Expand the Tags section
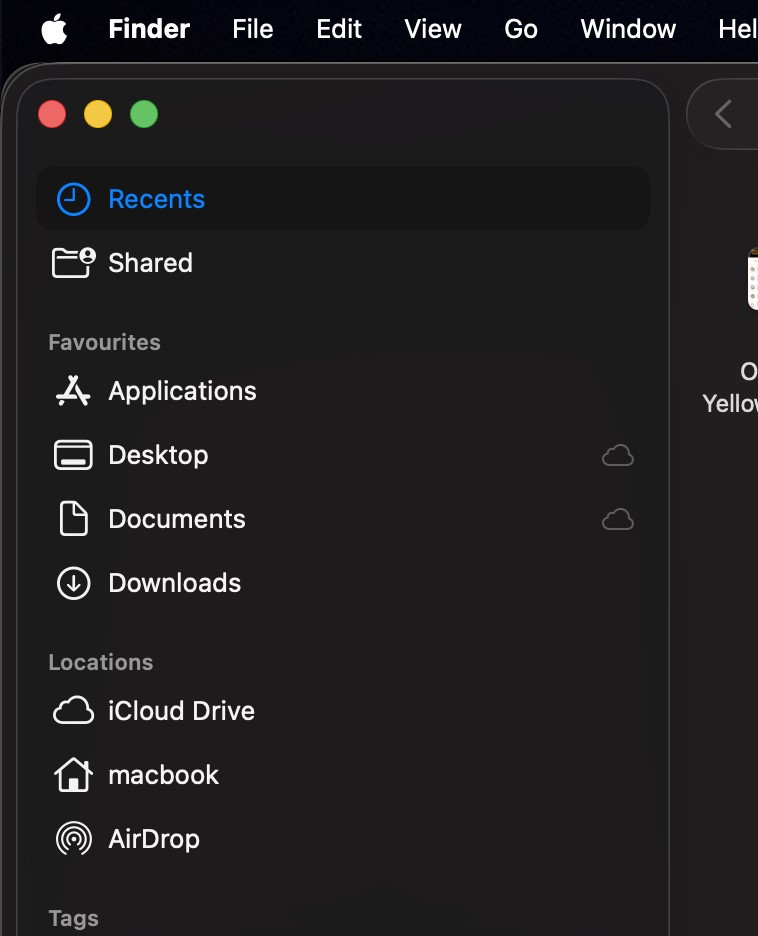Viewport: 758px width, 936px height. pyautogui.click(x=73, y=918)
